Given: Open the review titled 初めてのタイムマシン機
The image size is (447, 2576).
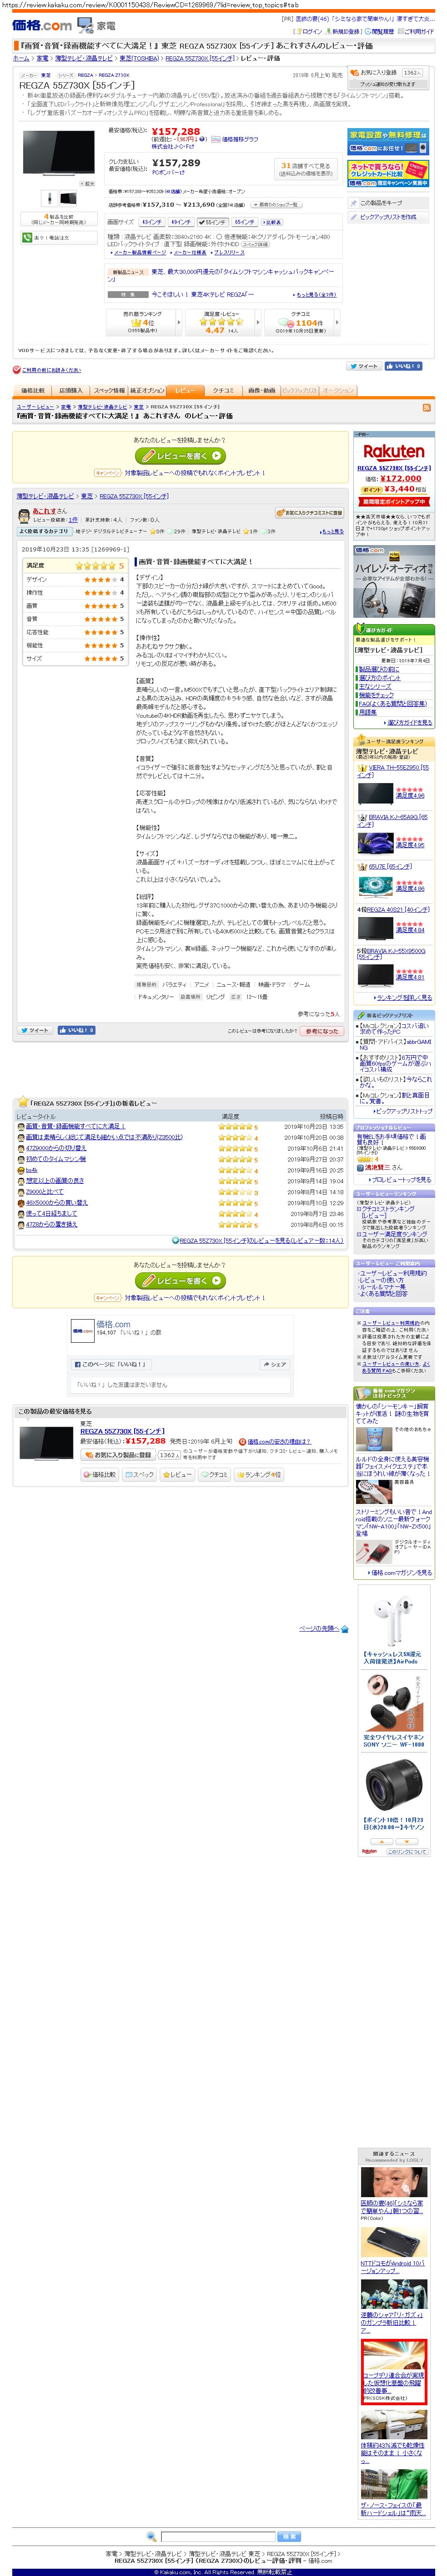Looking at the screenshot, I should pyautogui.click(x=55, y=1159).
